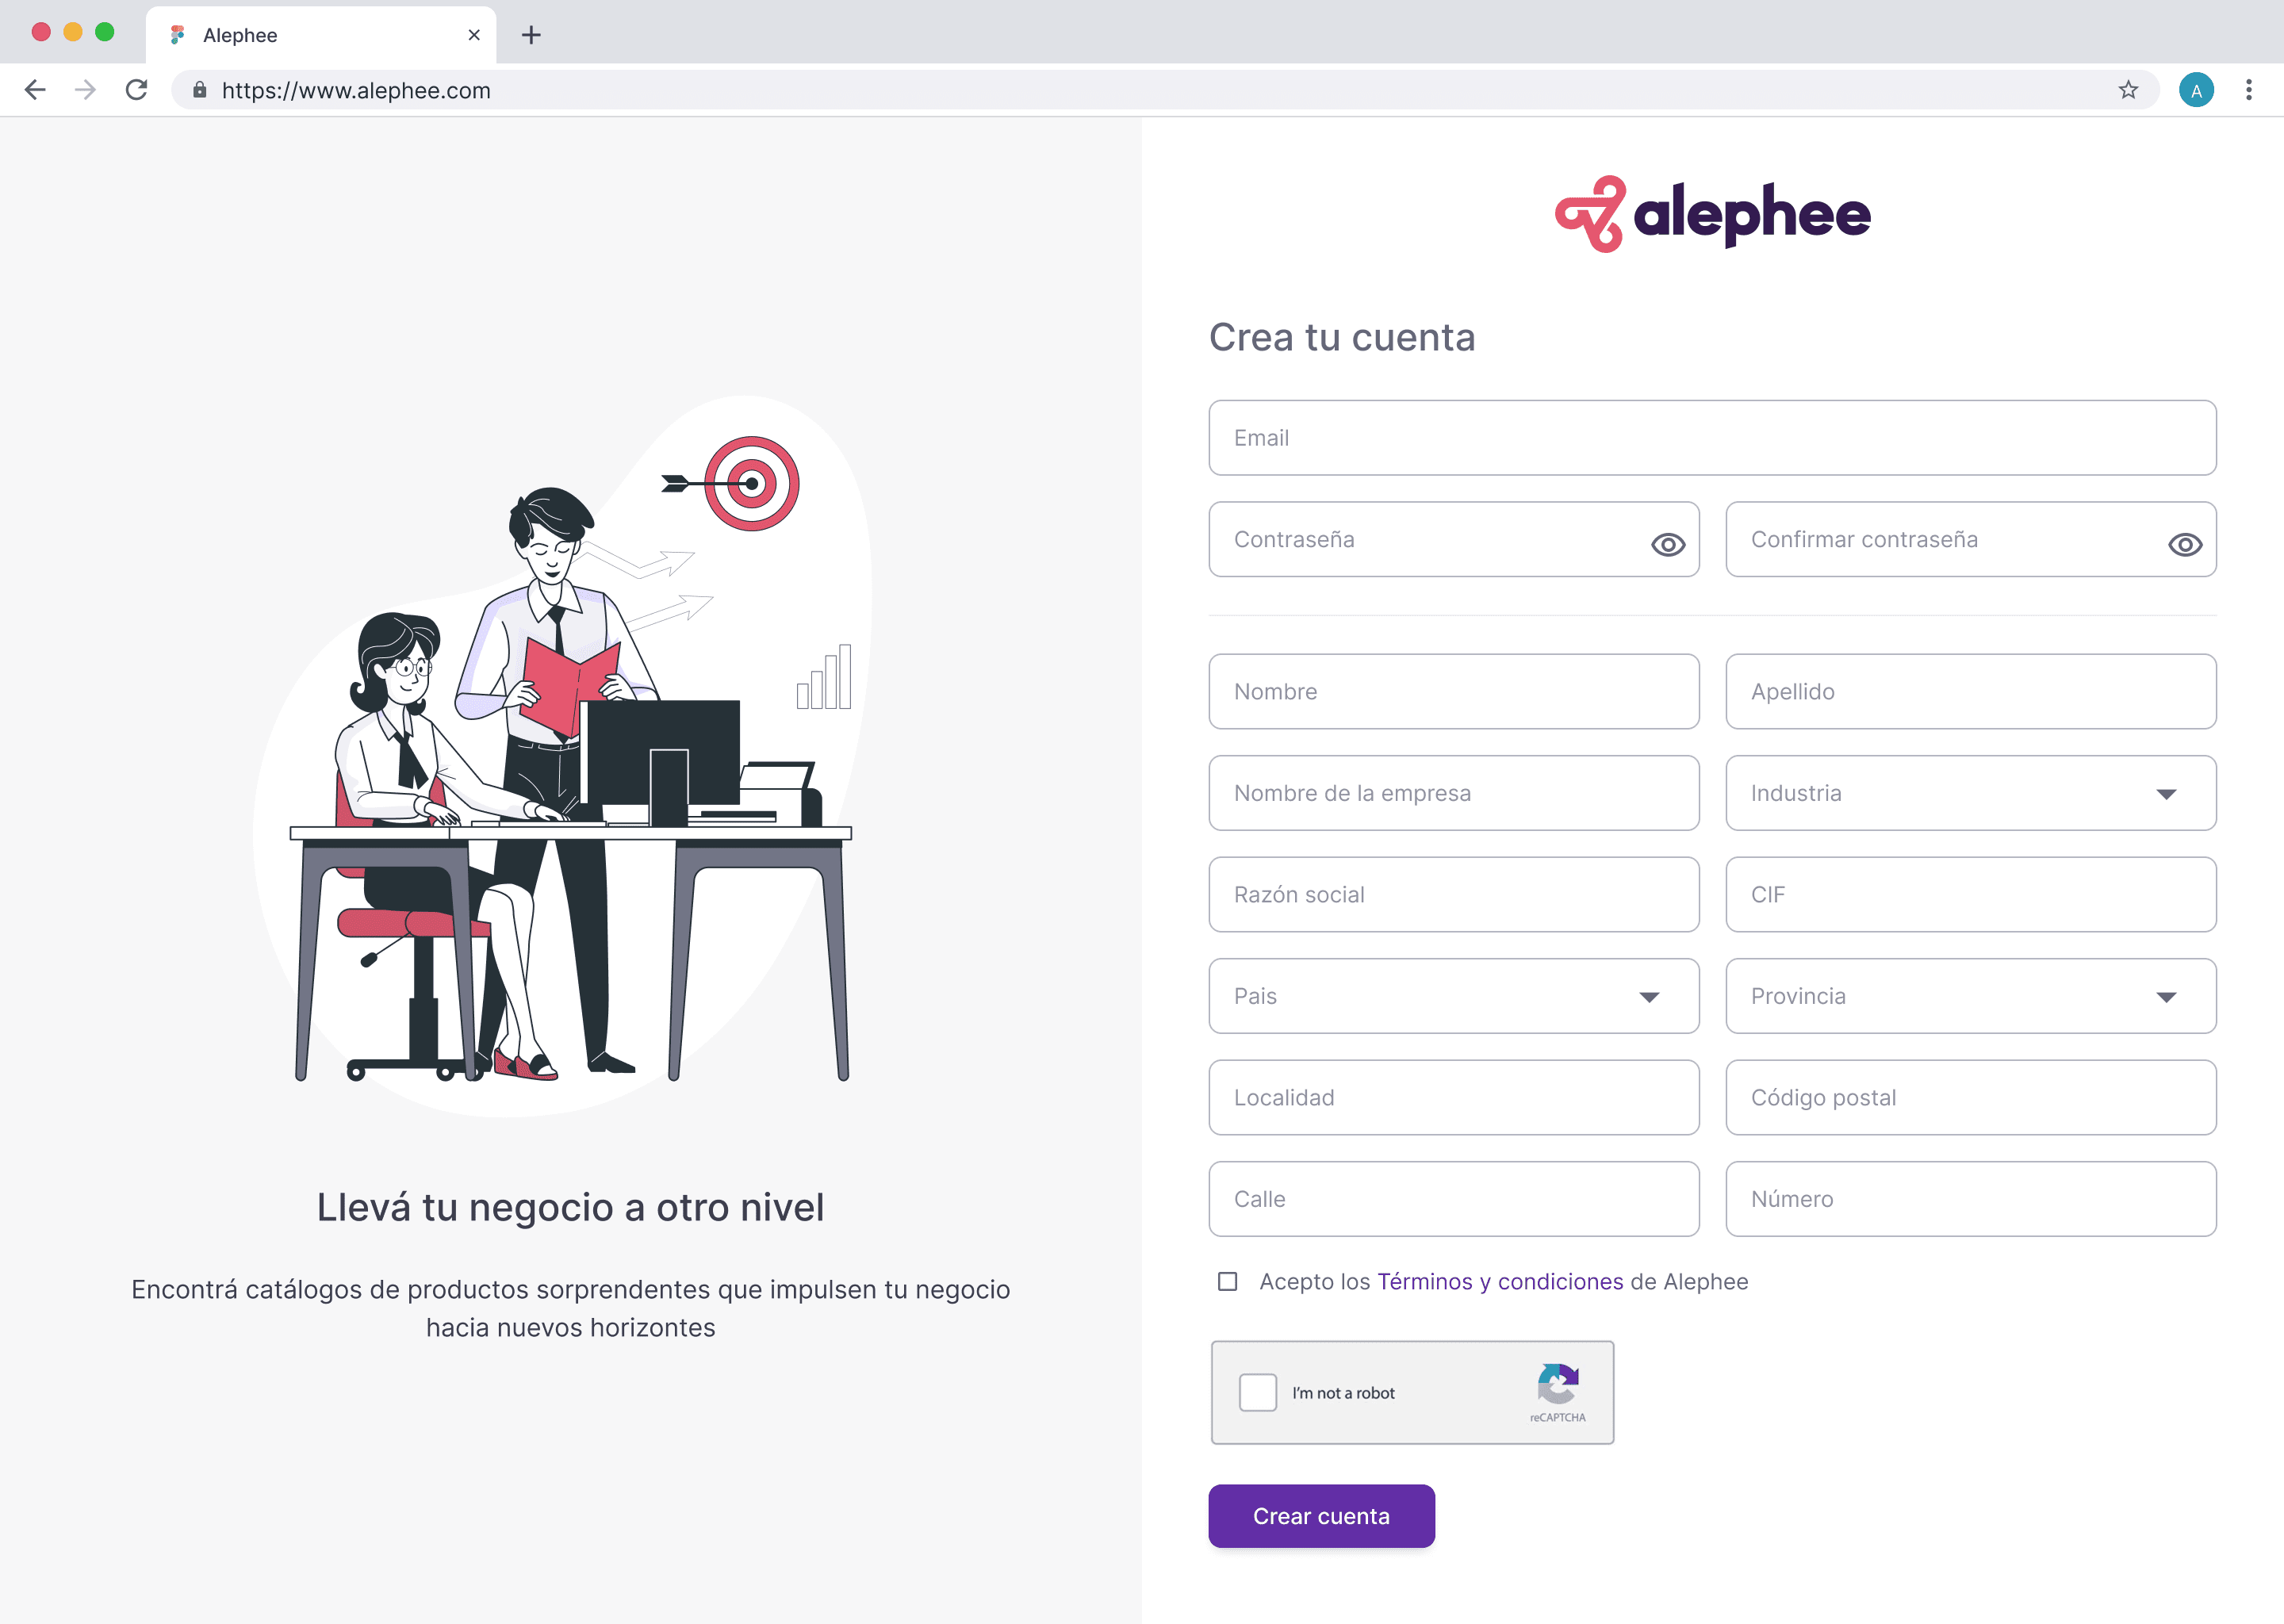Viewport: 2284px width, 1624px height.
Task: Click the browser forward arrow
Action: pyautogui.click(x=86, y=90)
